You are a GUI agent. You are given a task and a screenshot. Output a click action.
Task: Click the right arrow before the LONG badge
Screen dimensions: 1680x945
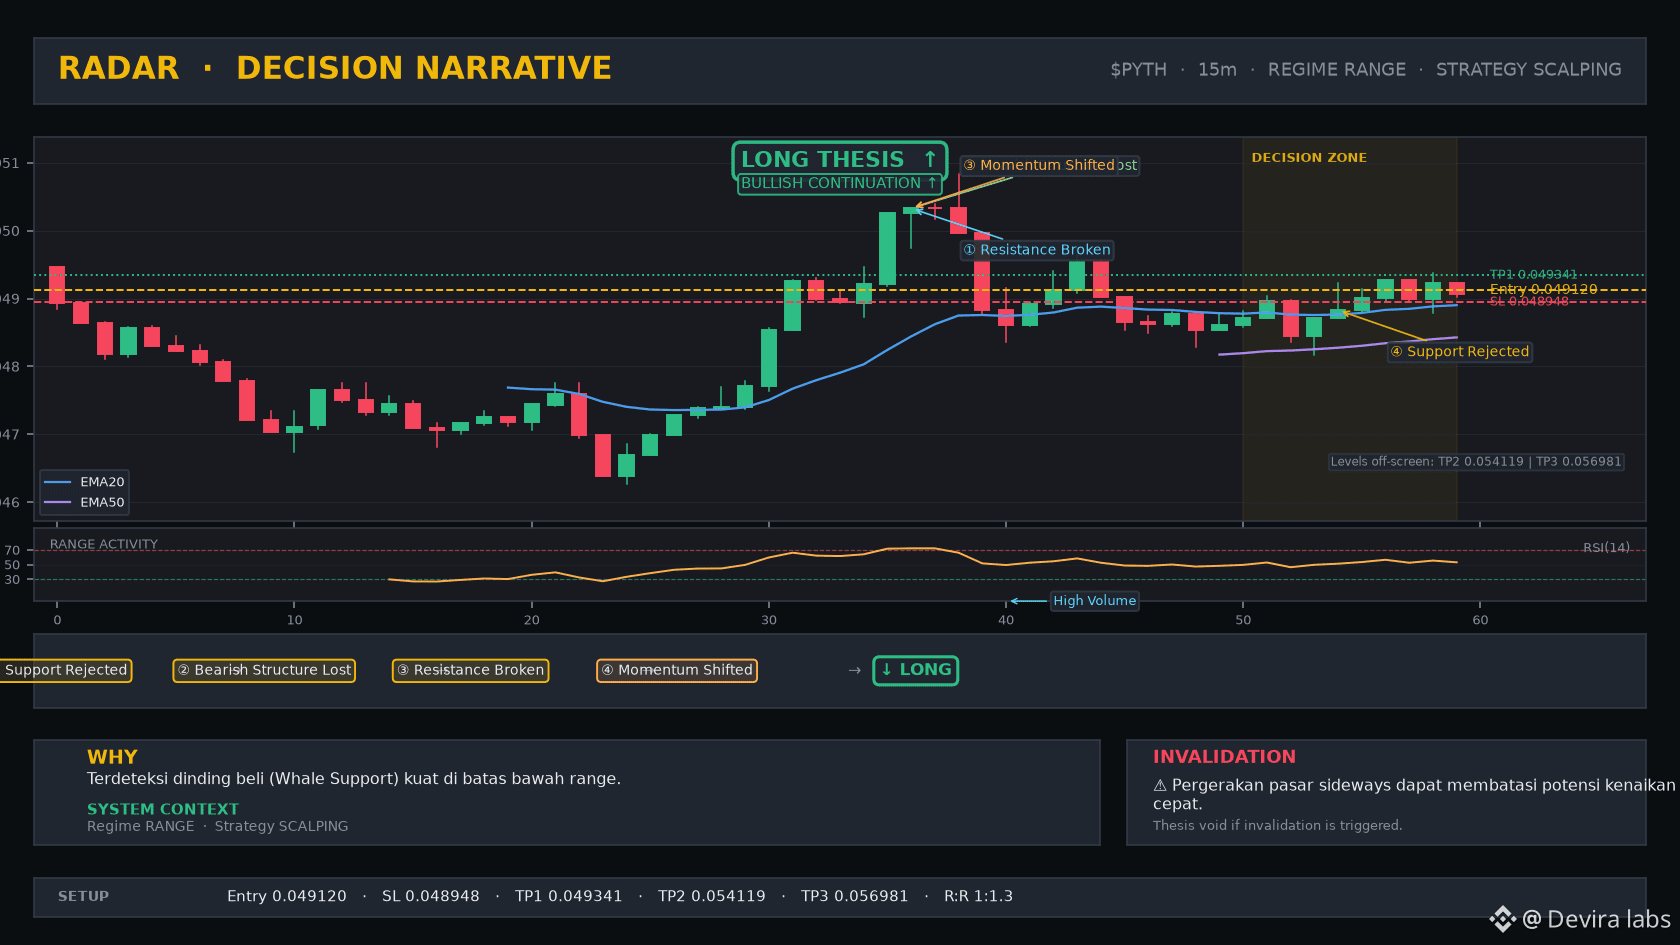[854, 670]
